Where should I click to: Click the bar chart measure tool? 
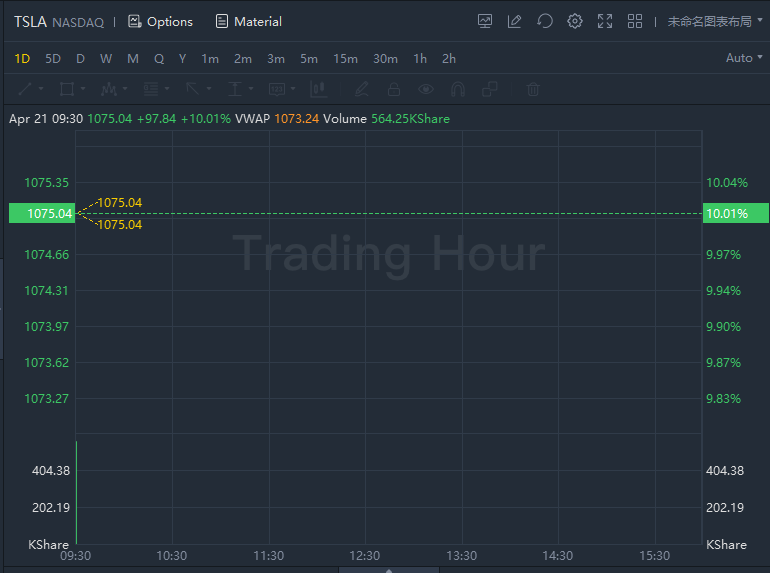(x=318, y=89)
